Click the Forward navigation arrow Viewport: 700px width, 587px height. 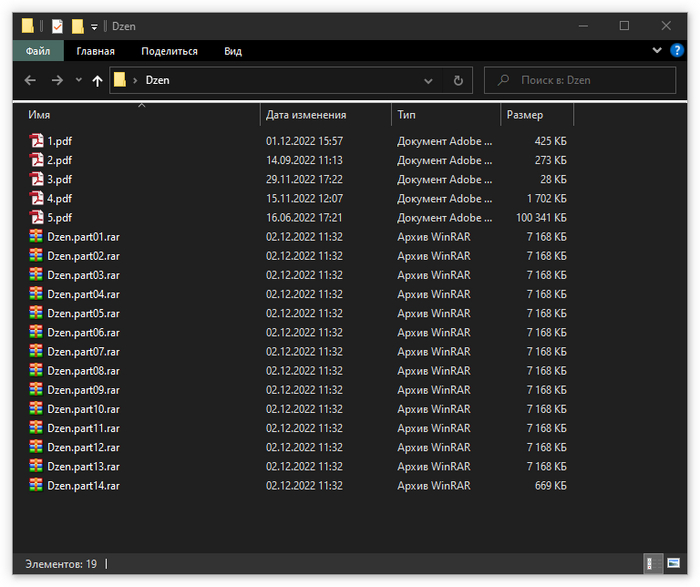[57, 81]
